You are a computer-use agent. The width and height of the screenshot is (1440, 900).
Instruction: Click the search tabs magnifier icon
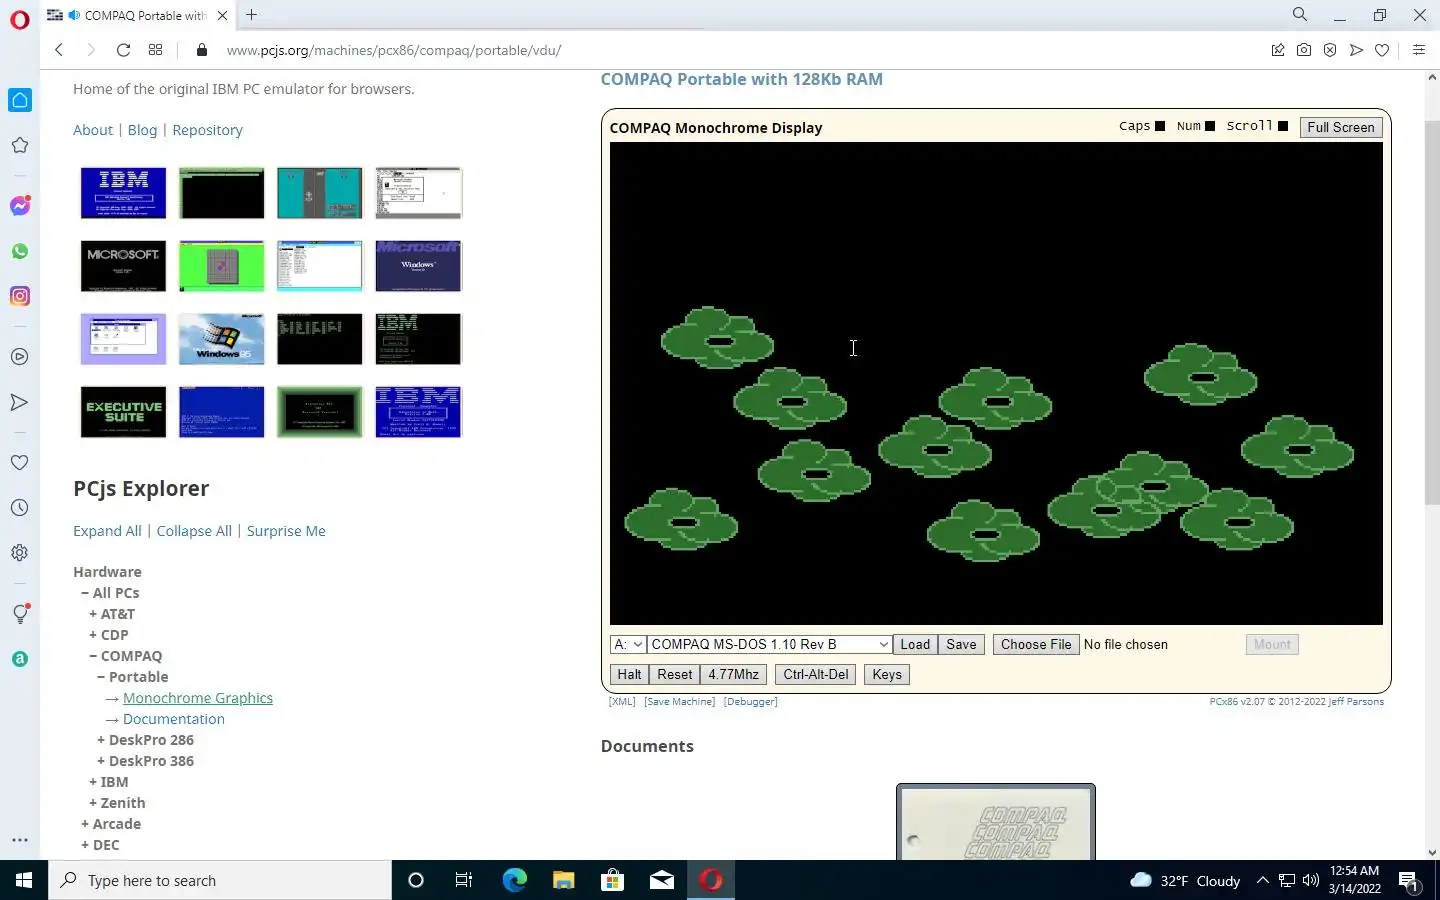pyautogui.click(x=1300, y=14)
